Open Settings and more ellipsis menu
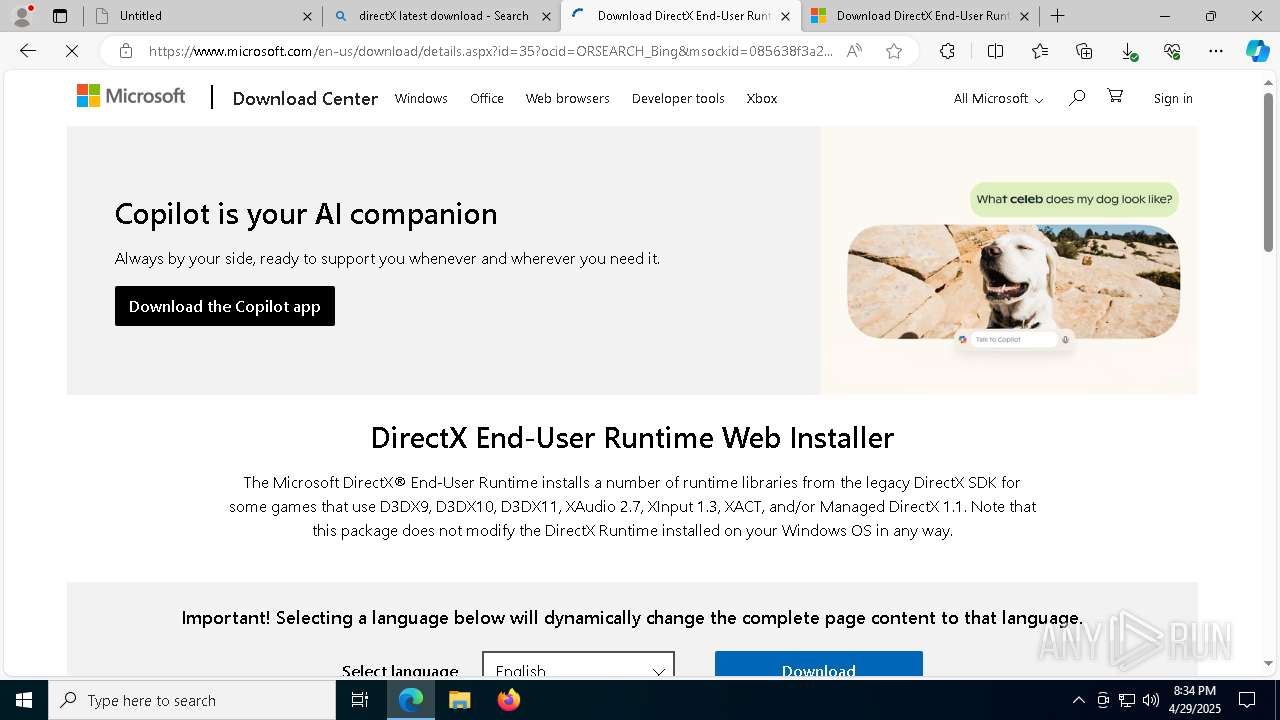 pos(1216,51)
